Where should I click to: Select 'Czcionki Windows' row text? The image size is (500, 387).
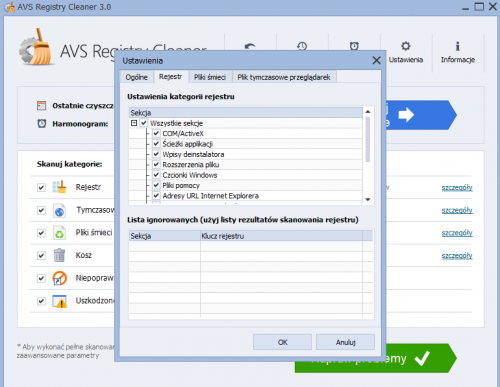point(190,175)
